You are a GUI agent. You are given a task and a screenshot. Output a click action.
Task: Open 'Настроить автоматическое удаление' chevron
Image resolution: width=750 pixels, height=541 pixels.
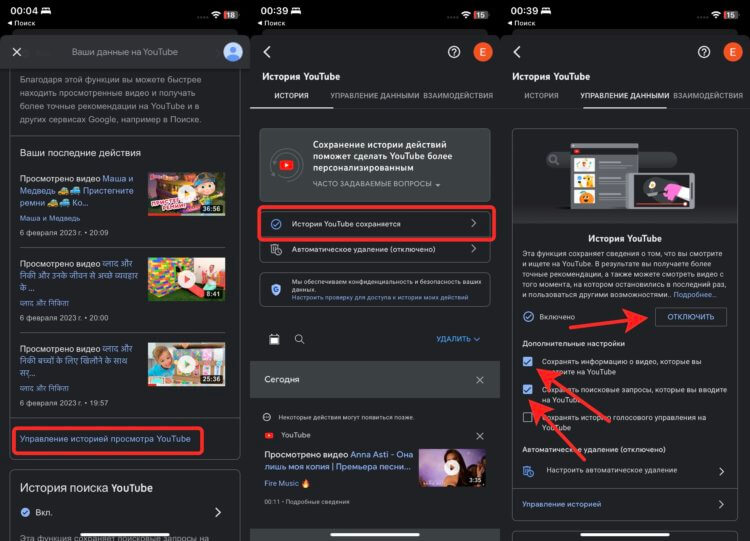click(x=721, y=471)
